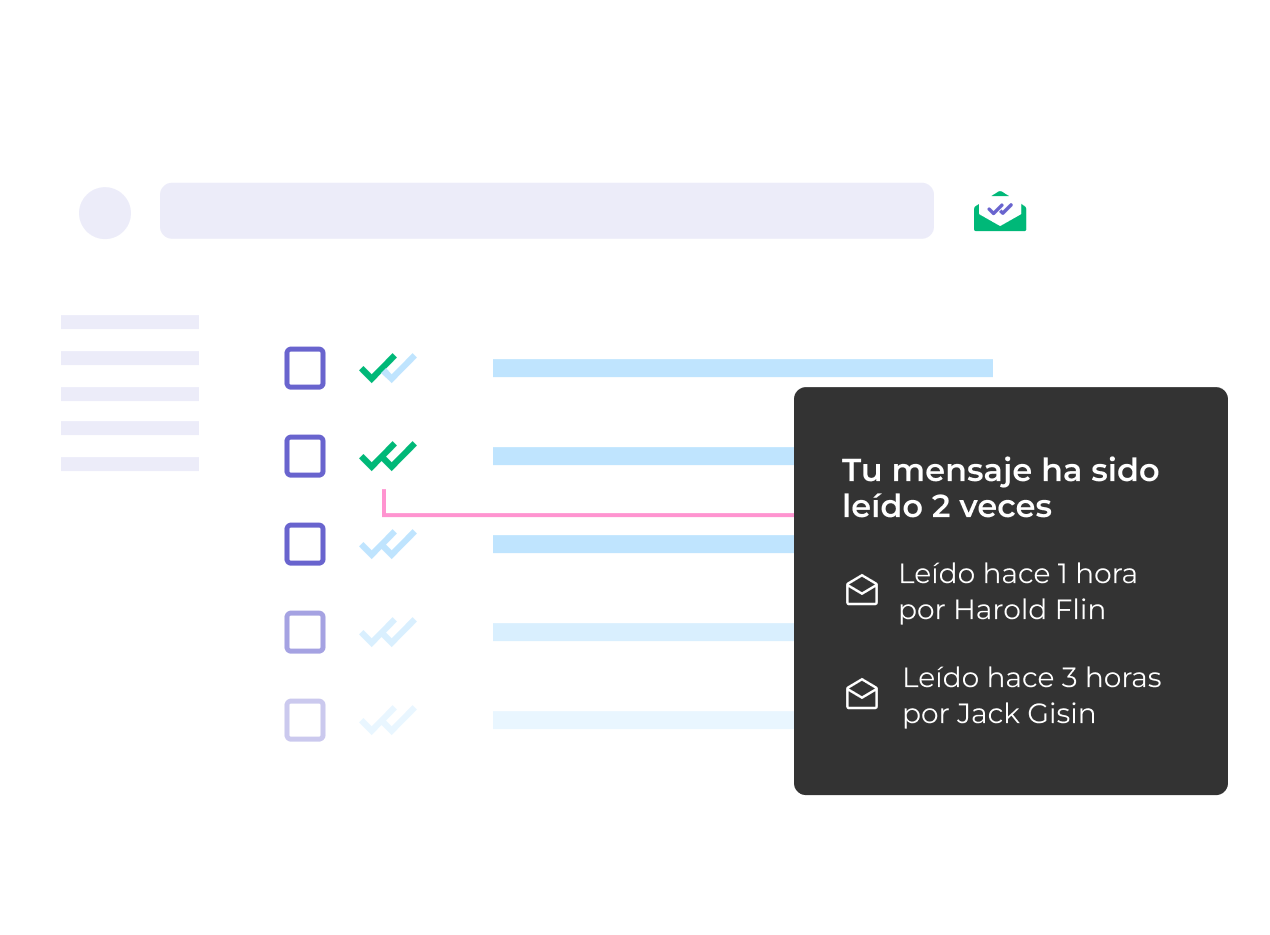Click the open envelope icon beside Harold Flin
Screen dimensions: 1270x935
[862, 591]
